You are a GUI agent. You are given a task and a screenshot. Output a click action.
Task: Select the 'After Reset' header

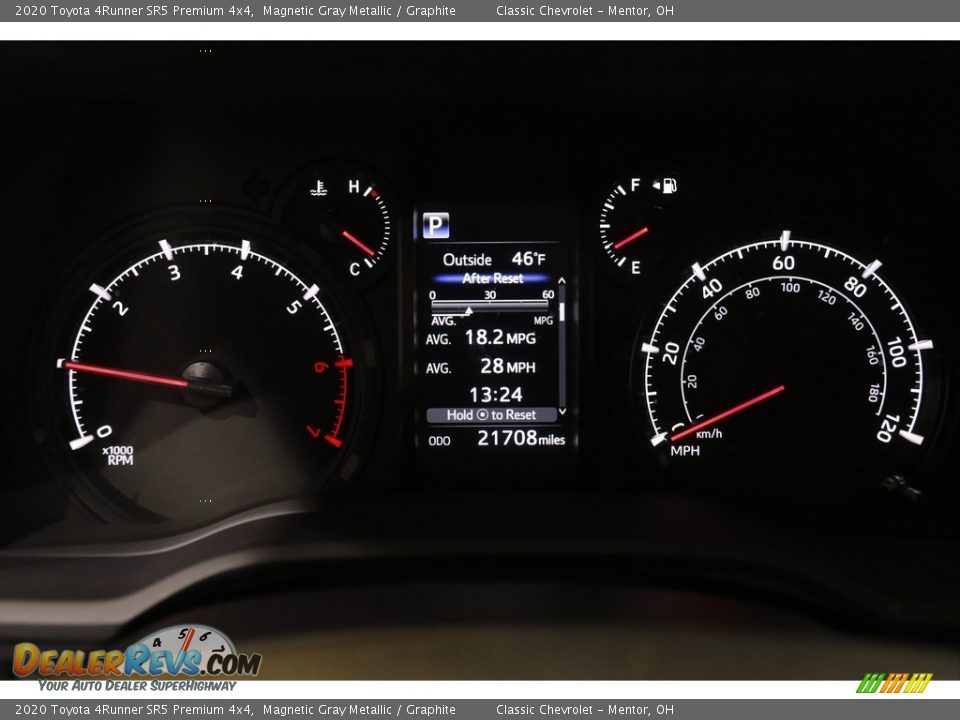coord(492,279)
